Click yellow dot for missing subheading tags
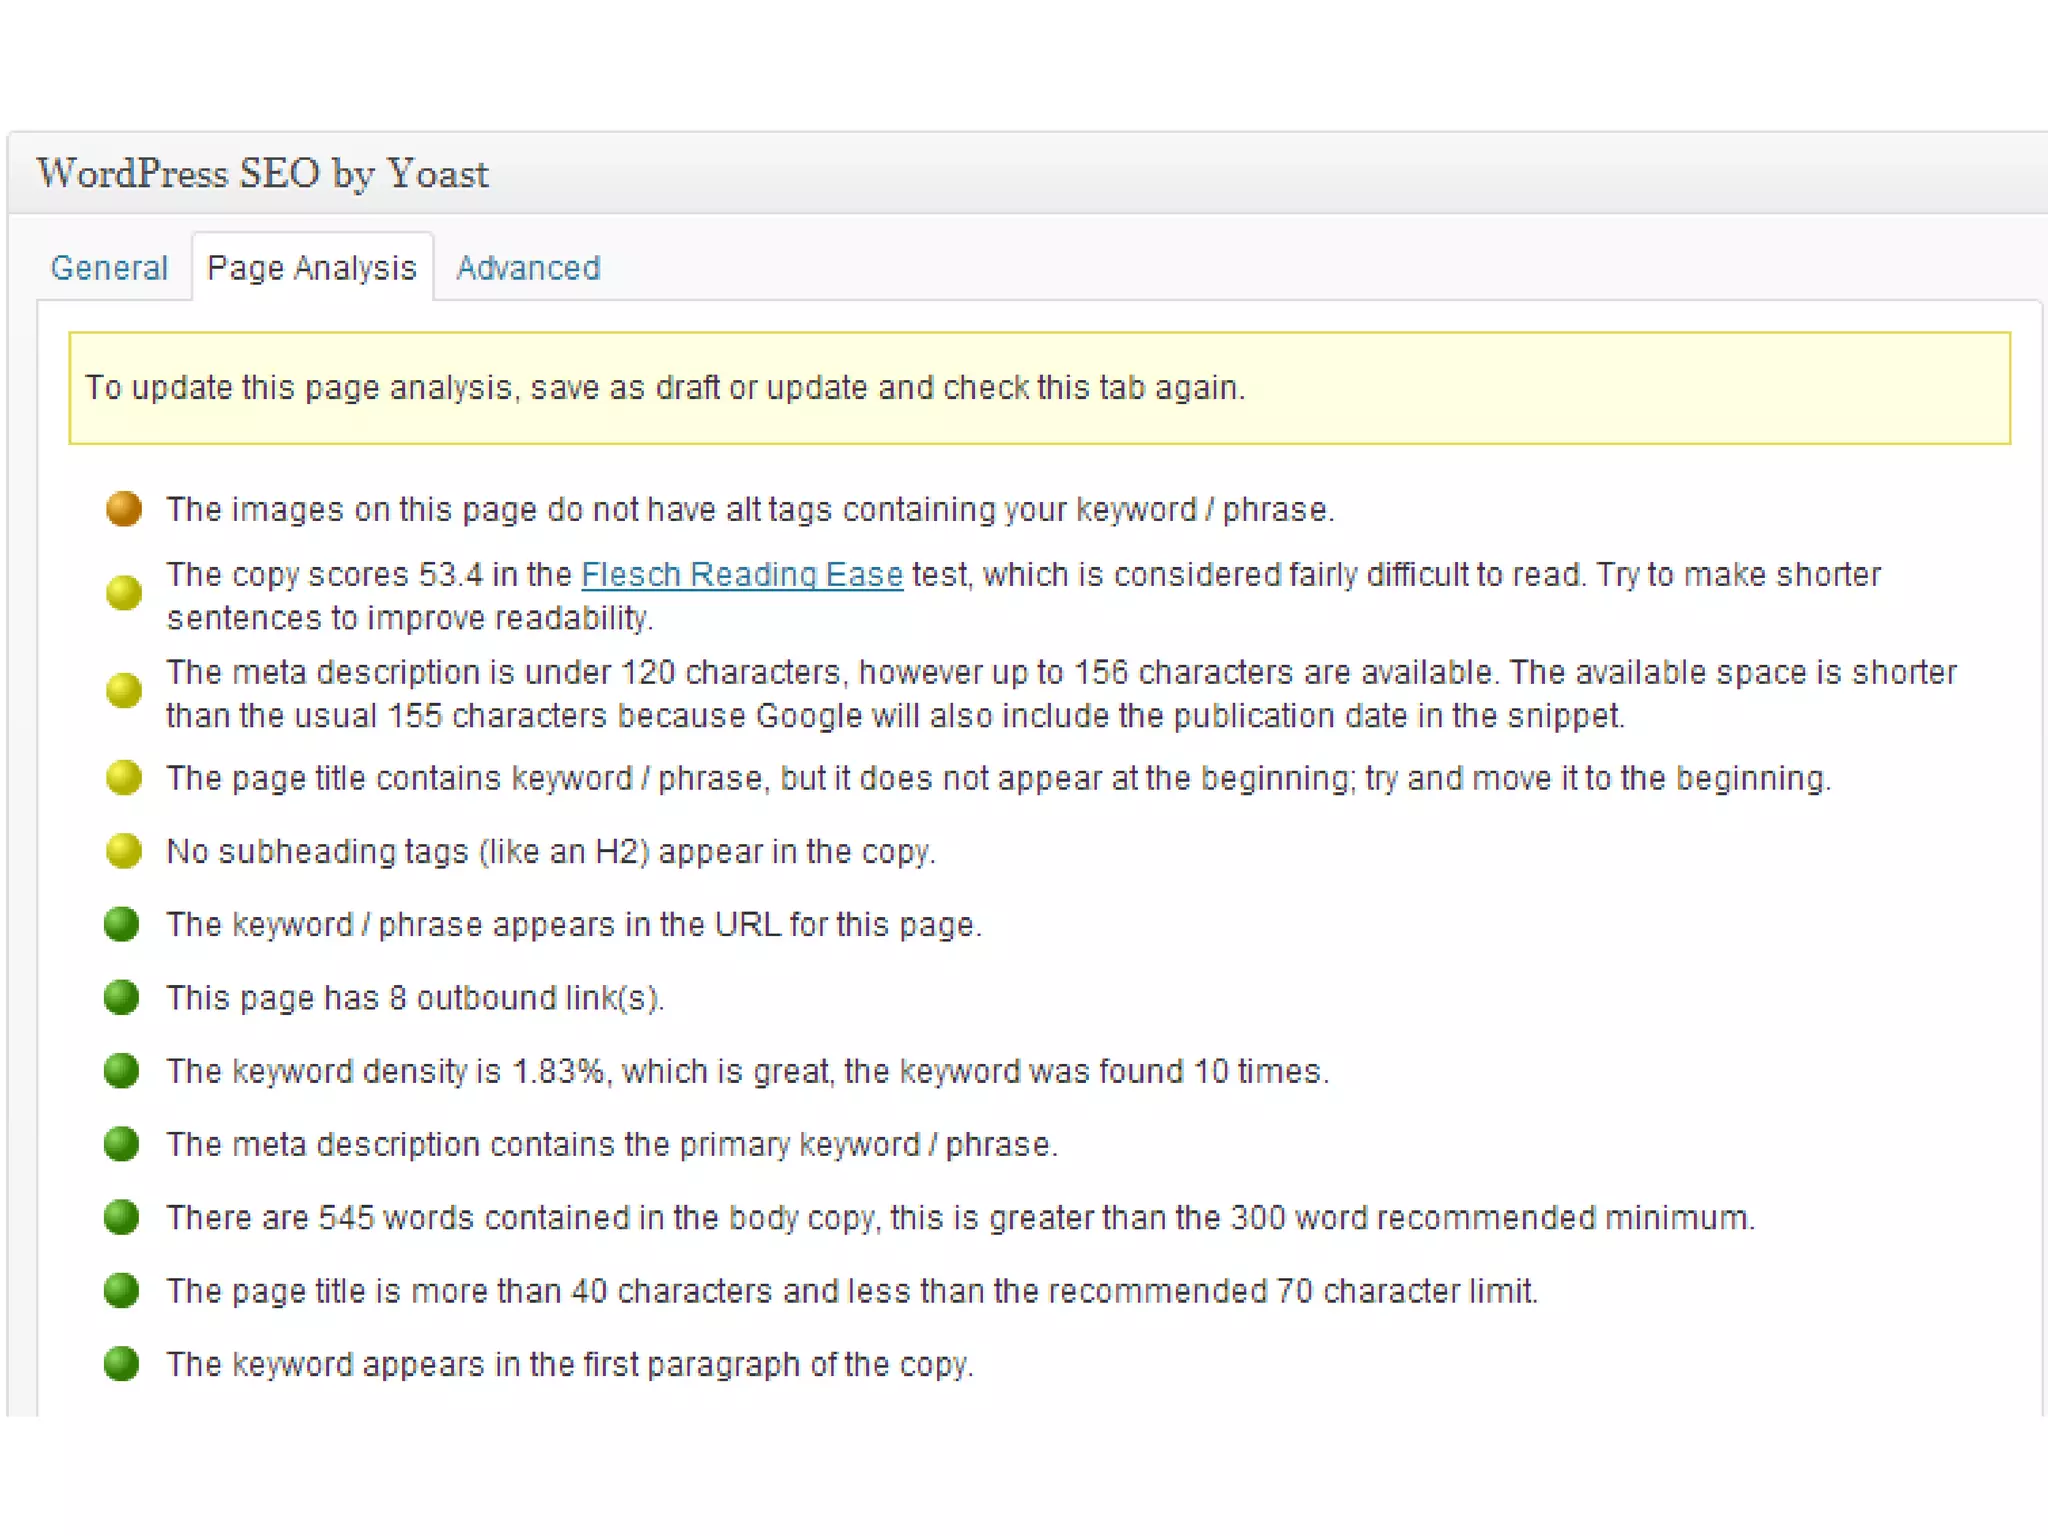Viewport: 2048px width, 1536px height. pos(124,851)
